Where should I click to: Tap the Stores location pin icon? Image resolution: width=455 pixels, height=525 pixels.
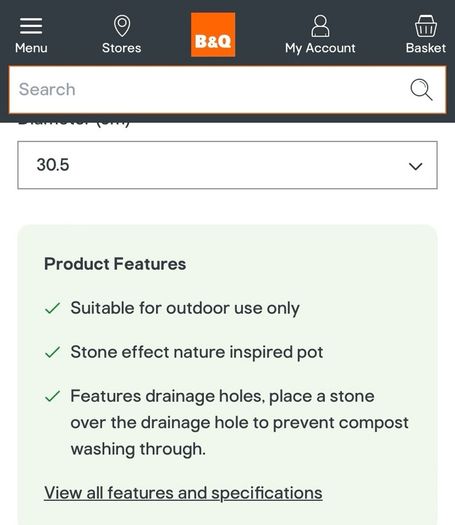pos(122,26)
